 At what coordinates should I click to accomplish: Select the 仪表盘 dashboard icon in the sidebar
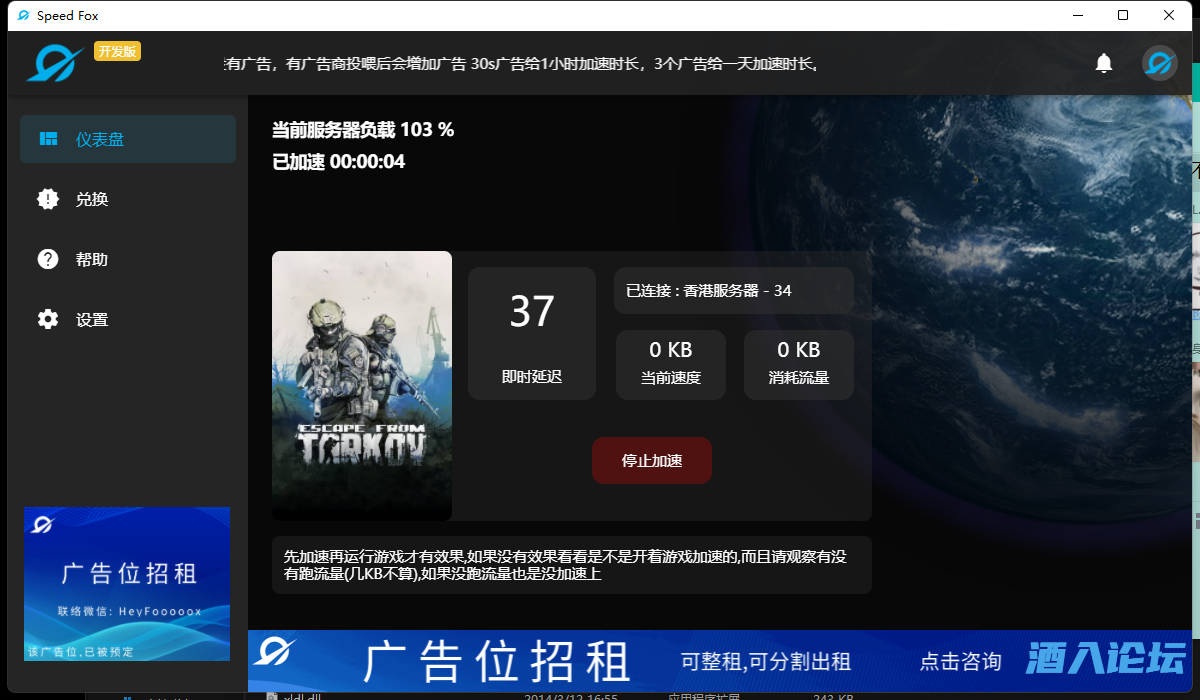tap(48, 139)
